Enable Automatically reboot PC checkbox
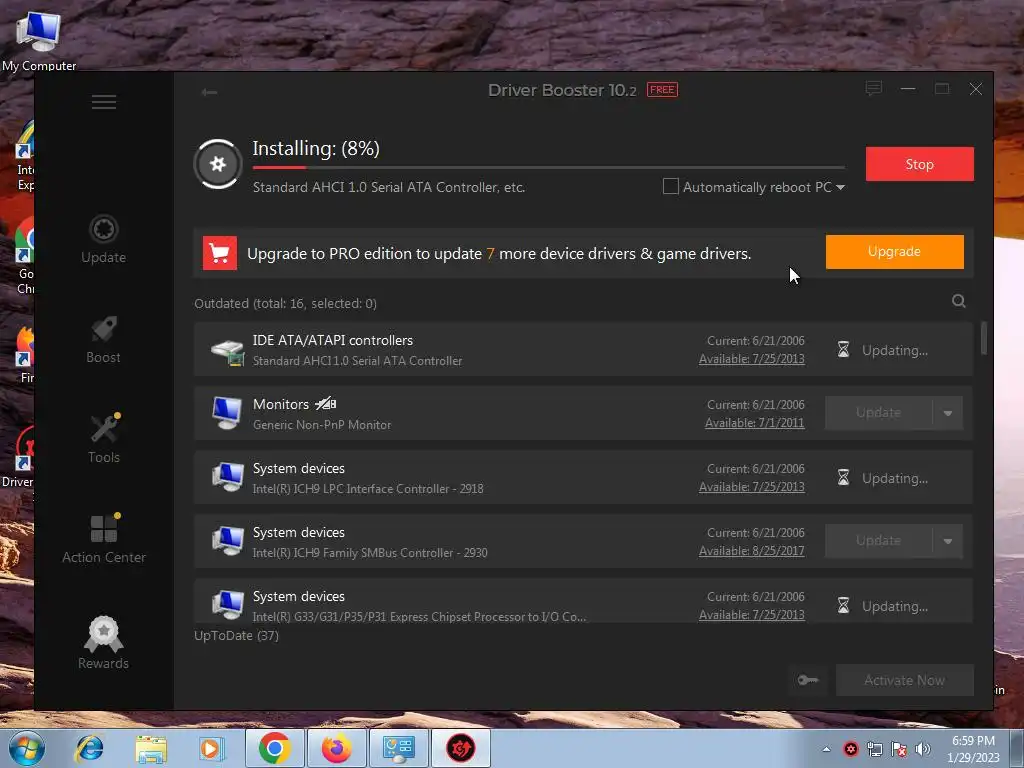This screenshot has width=1024, height=768. [x=671, y=186]
